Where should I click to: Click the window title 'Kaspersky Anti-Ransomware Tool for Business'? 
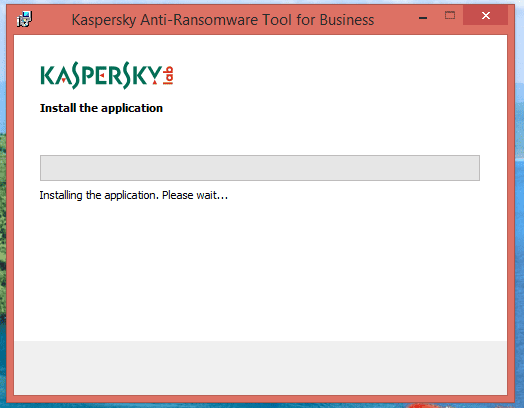pos(223,20)
